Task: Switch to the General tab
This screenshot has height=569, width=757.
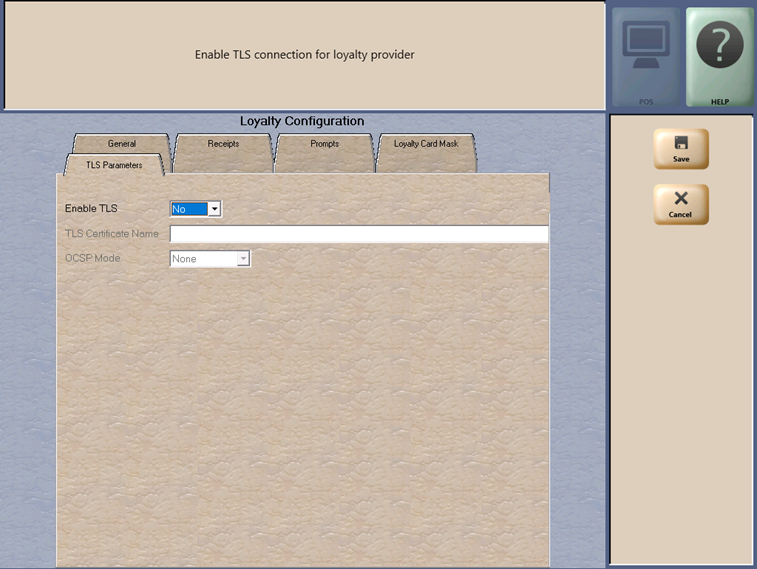Action: (x=121, y=144)
